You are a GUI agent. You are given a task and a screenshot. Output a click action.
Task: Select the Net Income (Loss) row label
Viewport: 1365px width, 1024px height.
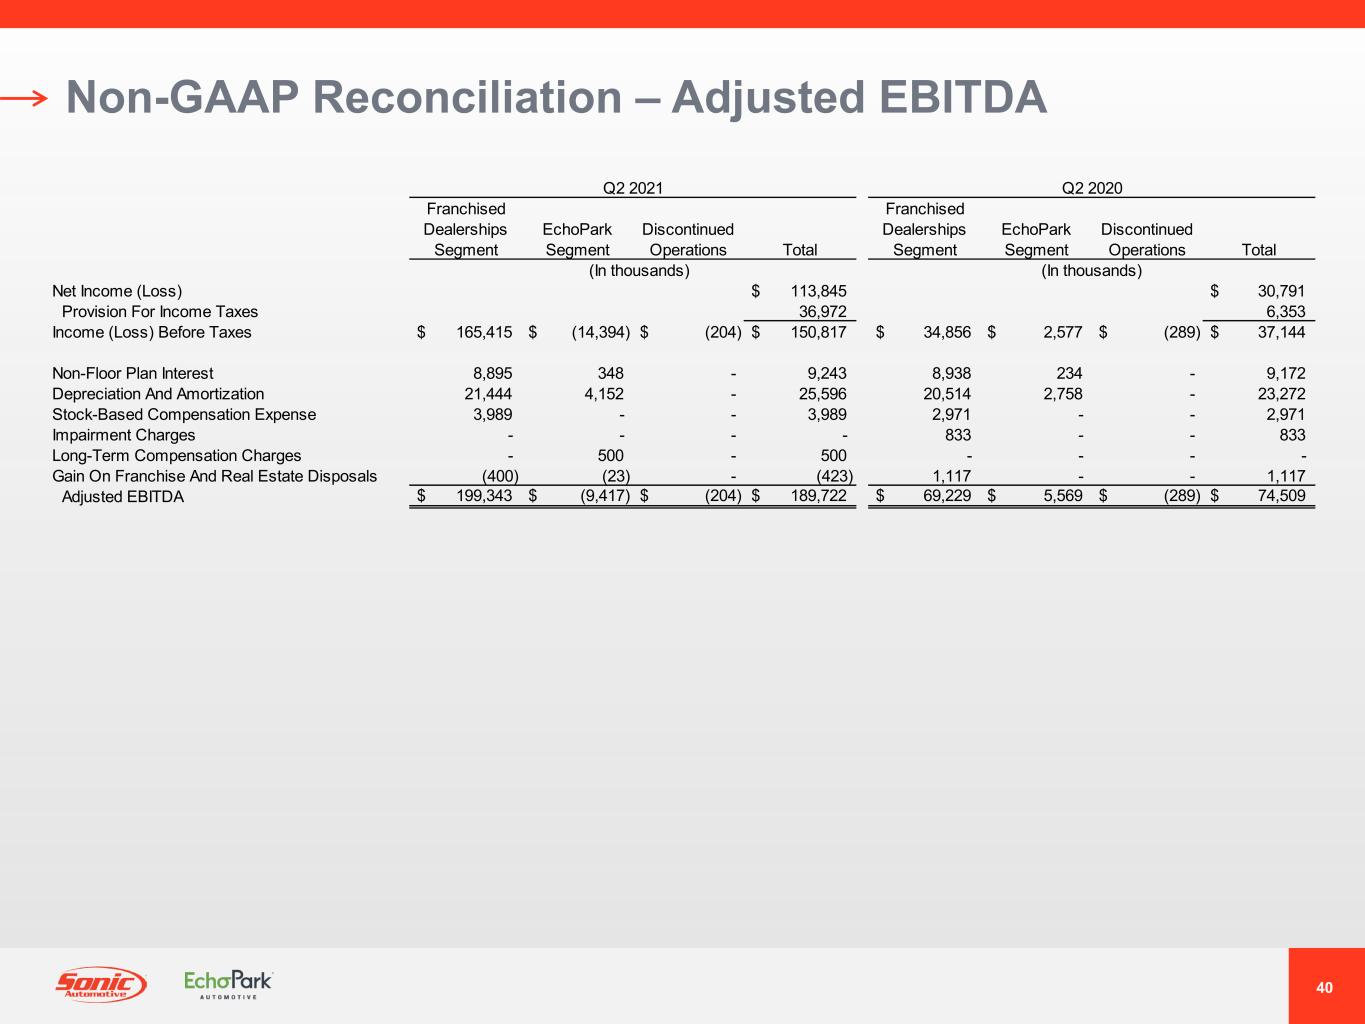pos(117,291)
